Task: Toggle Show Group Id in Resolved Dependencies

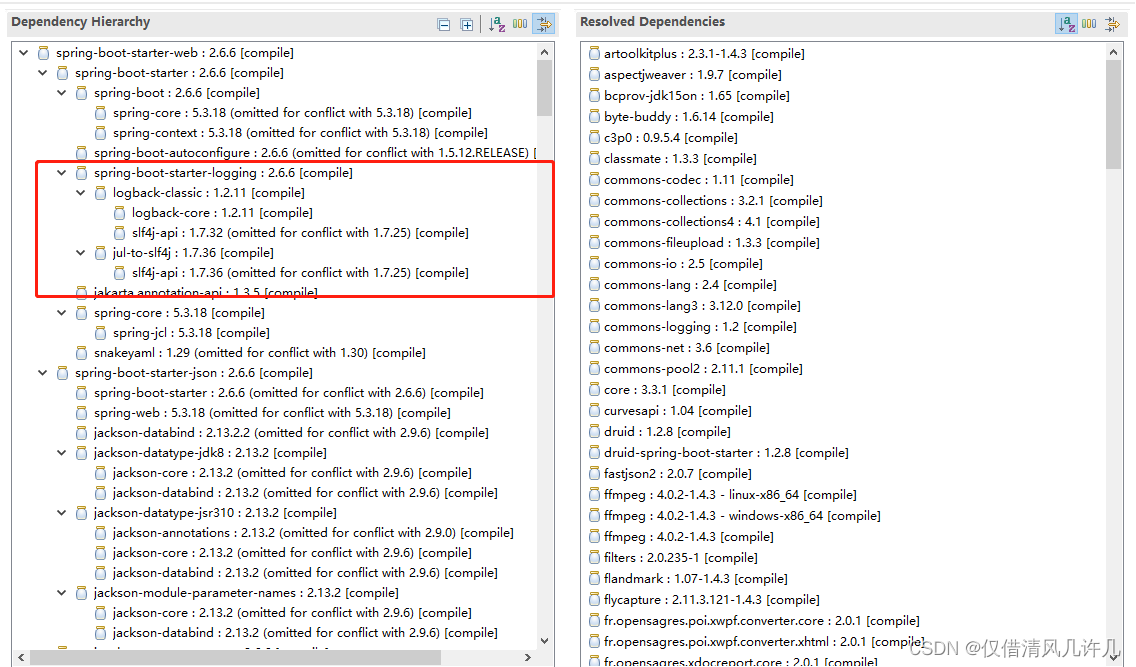Action: tap(1089, 24)
